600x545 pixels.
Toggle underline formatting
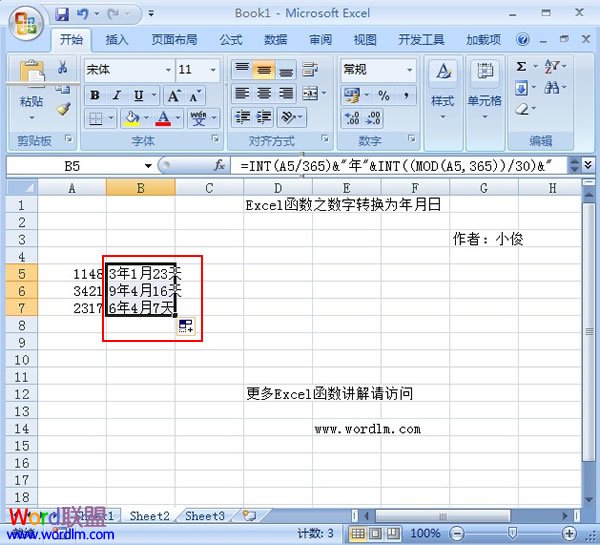pos(139,95)
